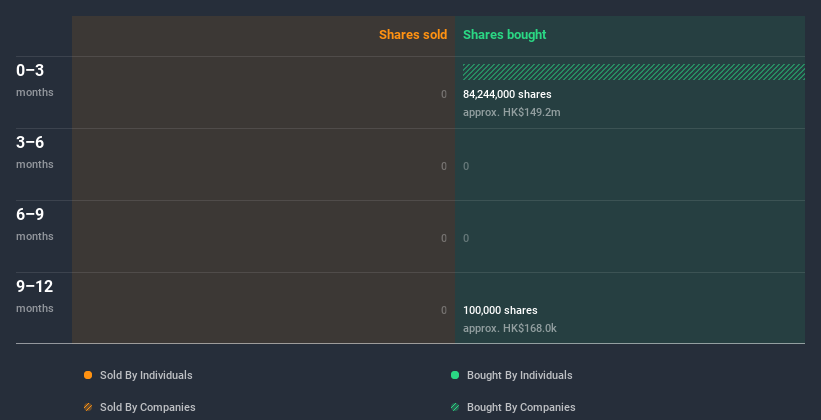Click the striped Bought By Companies legend icon

point(455,407)
